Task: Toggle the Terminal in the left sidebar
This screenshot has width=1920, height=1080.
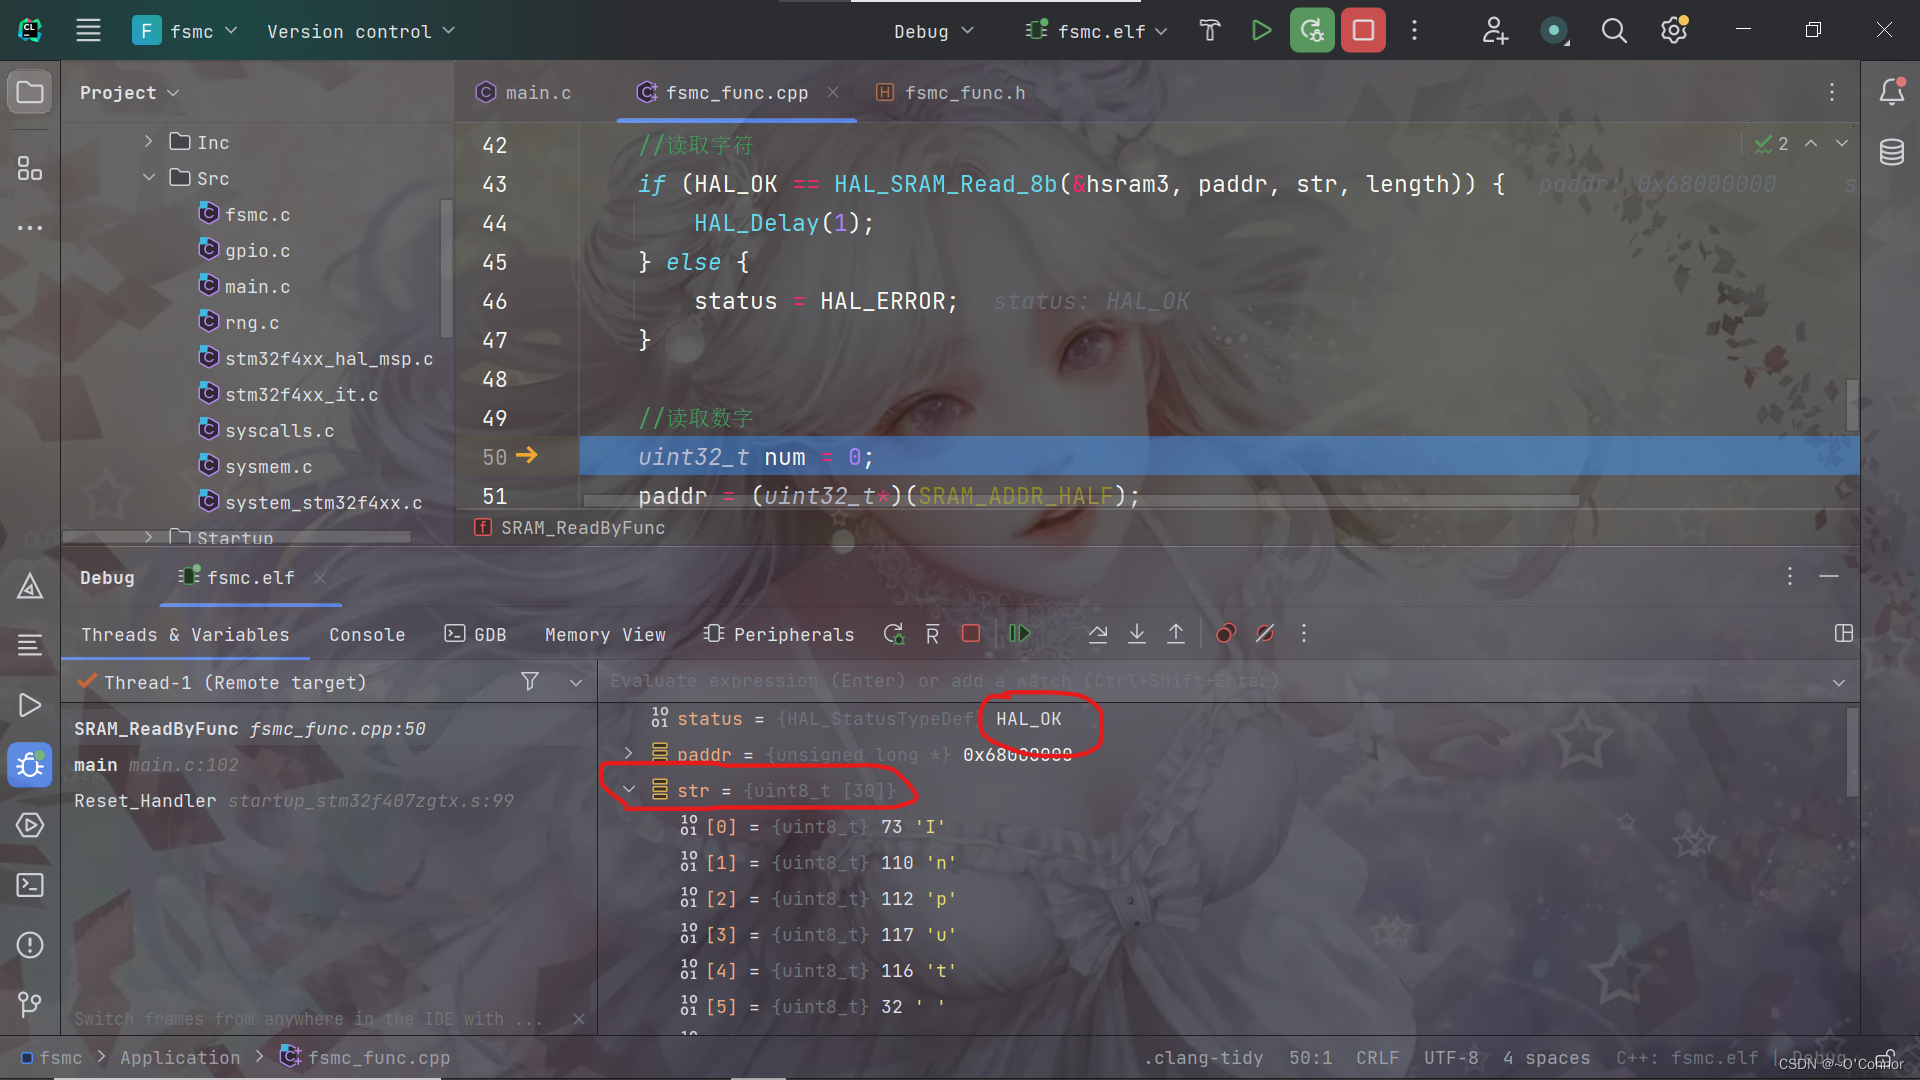Action: [29, 885]
